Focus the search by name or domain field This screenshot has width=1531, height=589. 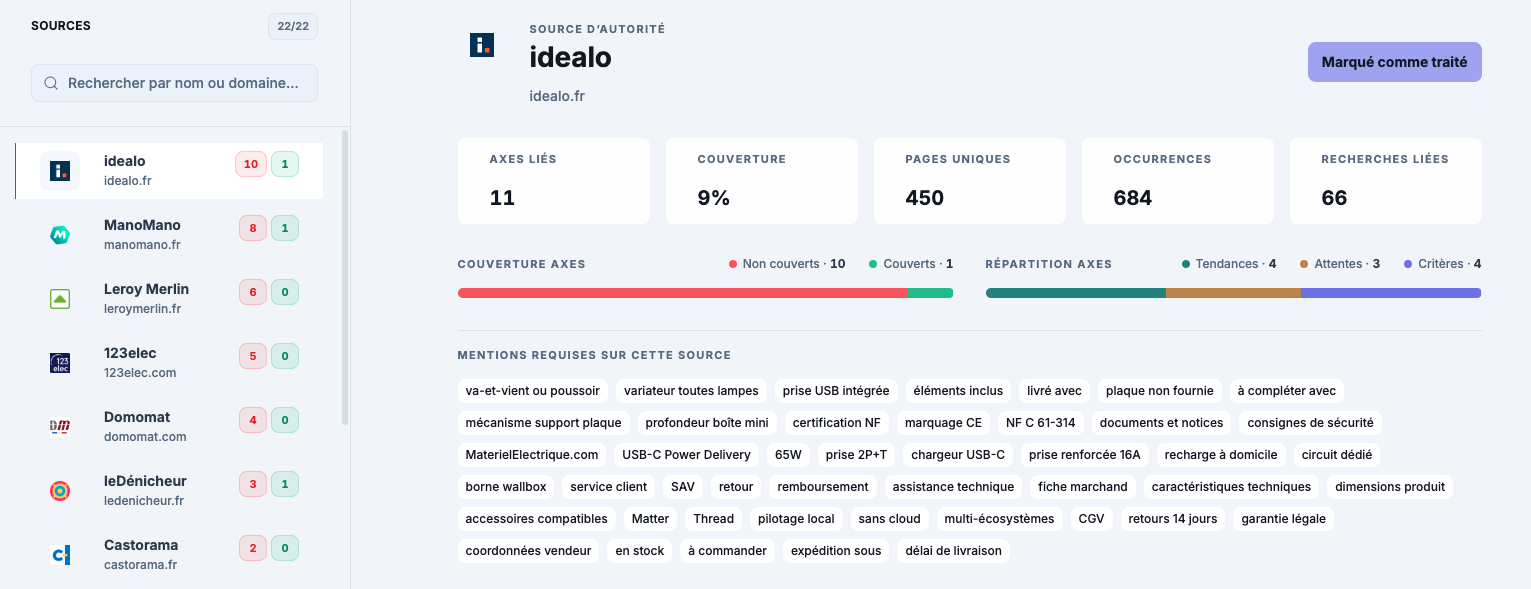coord(174,83)
